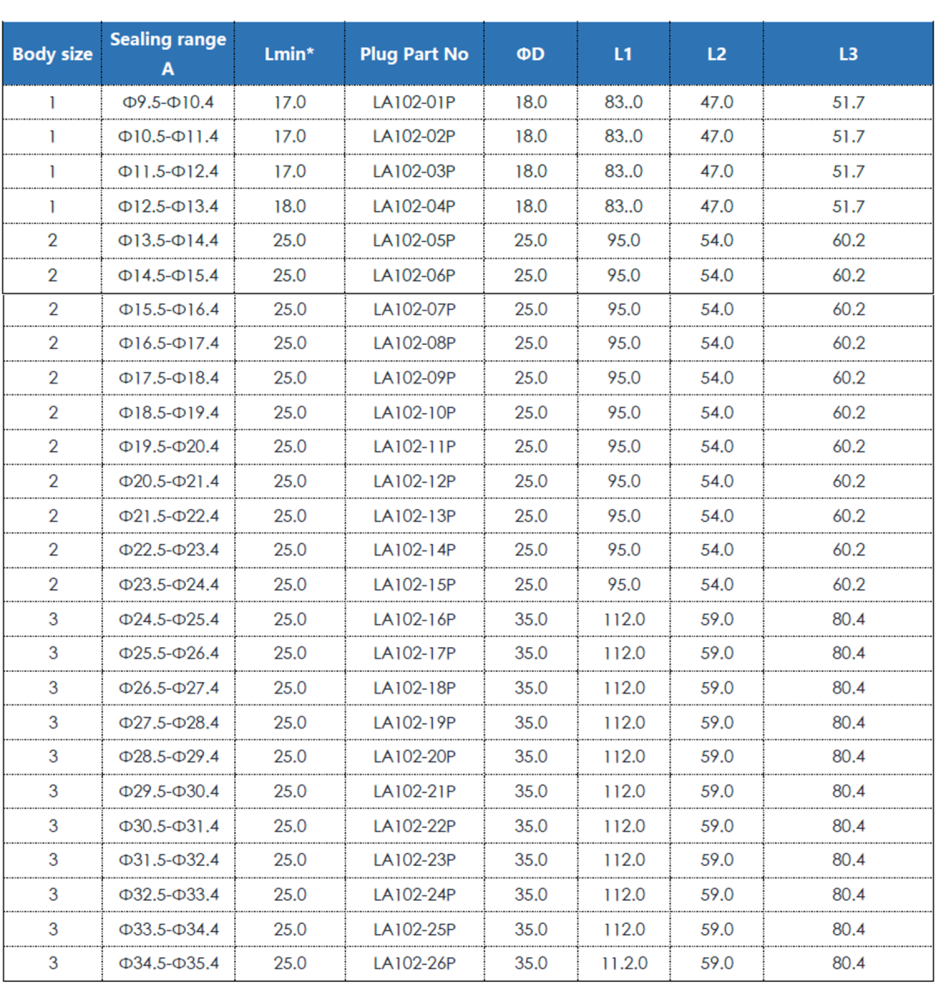936x987 pixels.
Task: Click the 'L3' column header
Action: (849, 54)
